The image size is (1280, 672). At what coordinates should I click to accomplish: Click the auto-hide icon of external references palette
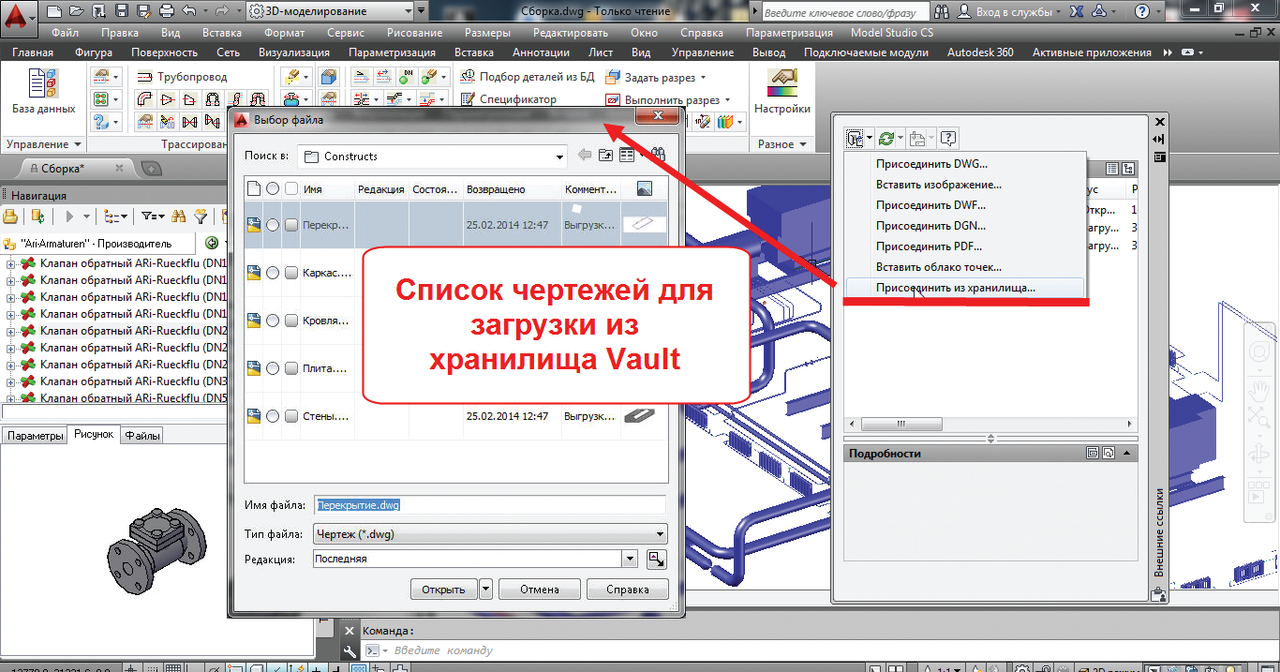[x=1159, y=140]
